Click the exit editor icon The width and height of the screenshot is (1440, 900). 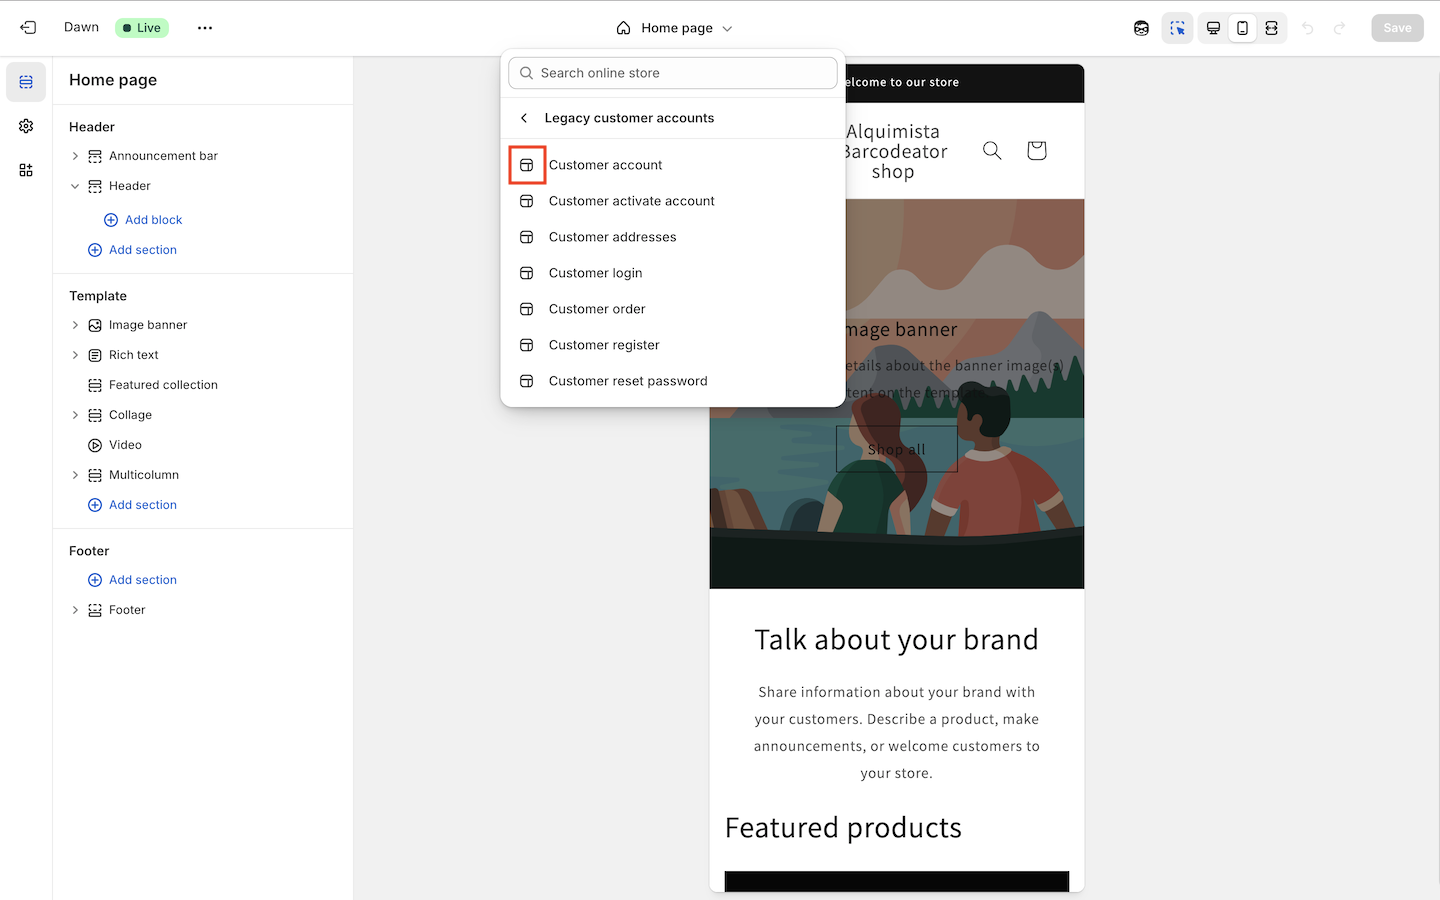pyautogui.click(x=28, y=28)
